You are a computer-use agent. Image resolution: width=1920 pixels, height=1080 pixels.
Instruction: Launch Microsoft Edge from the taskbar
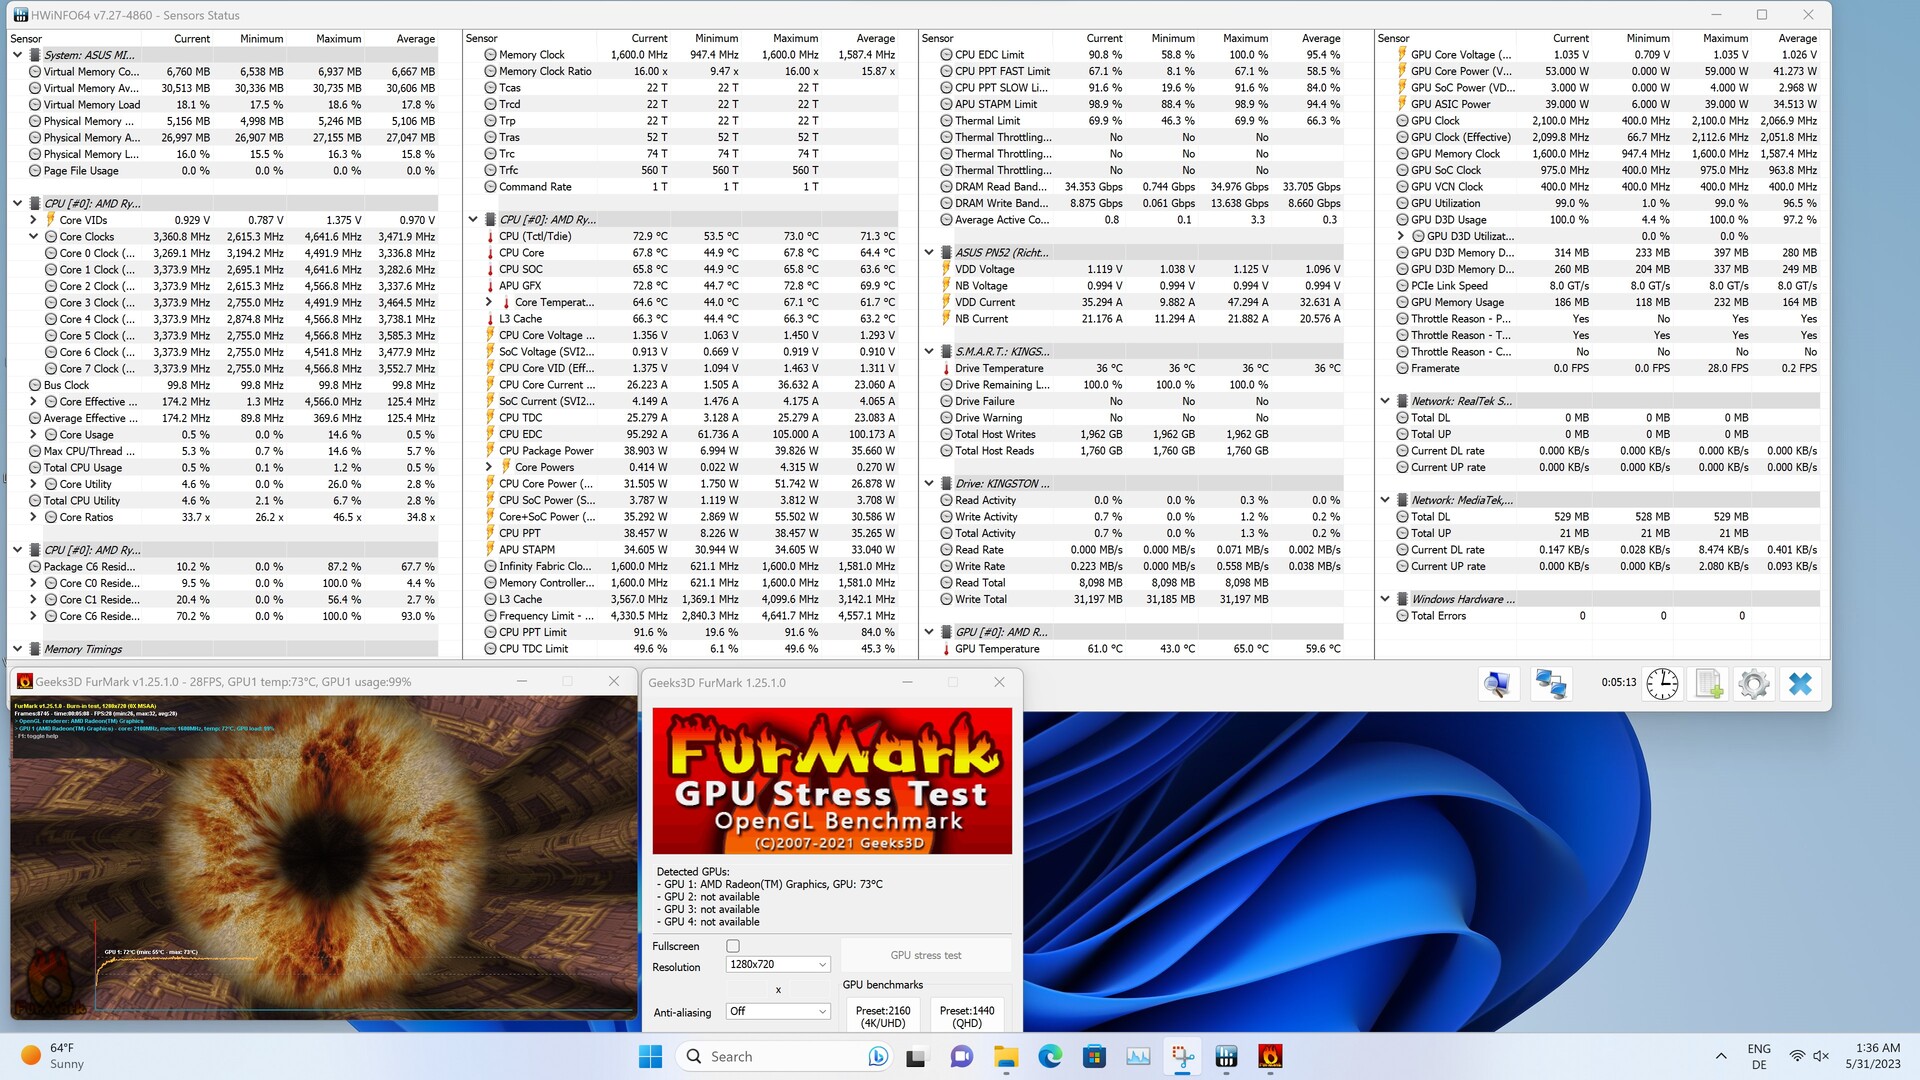(x=1050, y=1056)
